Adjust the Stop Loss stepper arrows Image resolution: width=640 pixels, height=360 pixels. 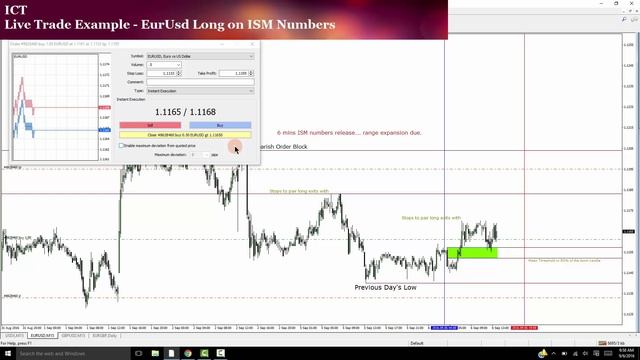tap(179, 73)
